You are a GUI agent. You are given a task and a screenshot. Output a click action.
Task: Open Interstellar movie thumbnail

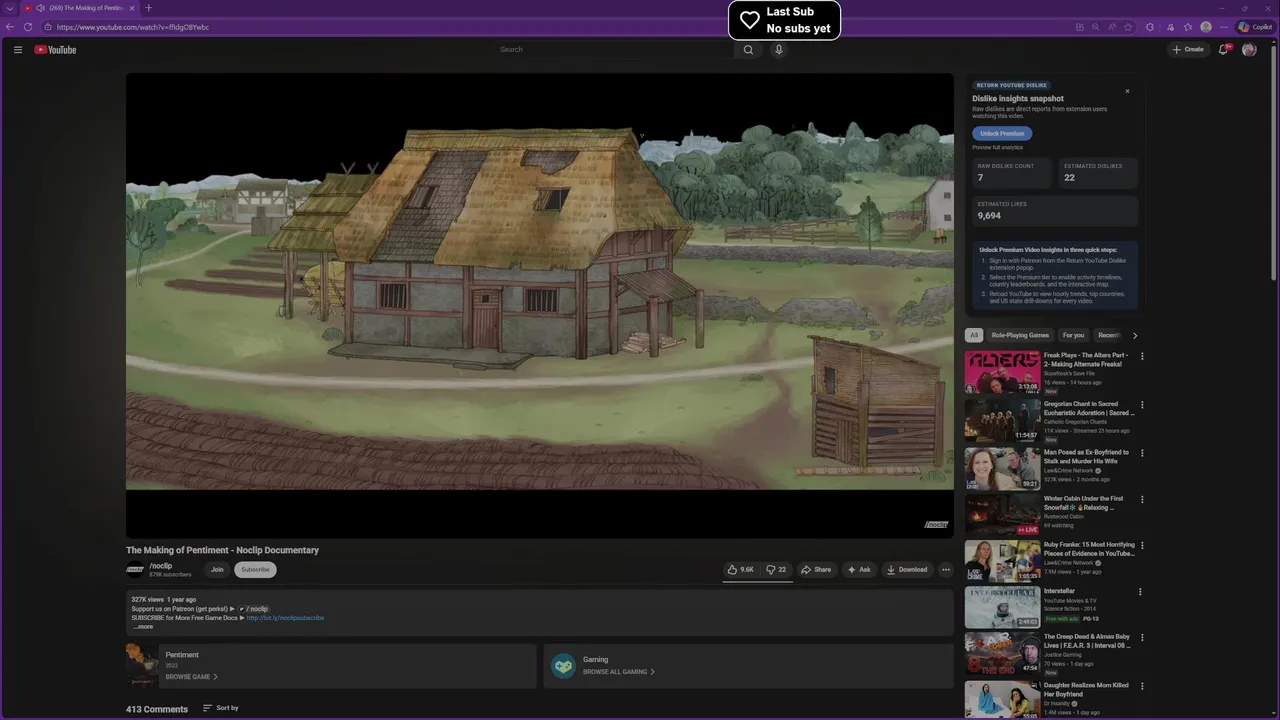point(1002,607)
